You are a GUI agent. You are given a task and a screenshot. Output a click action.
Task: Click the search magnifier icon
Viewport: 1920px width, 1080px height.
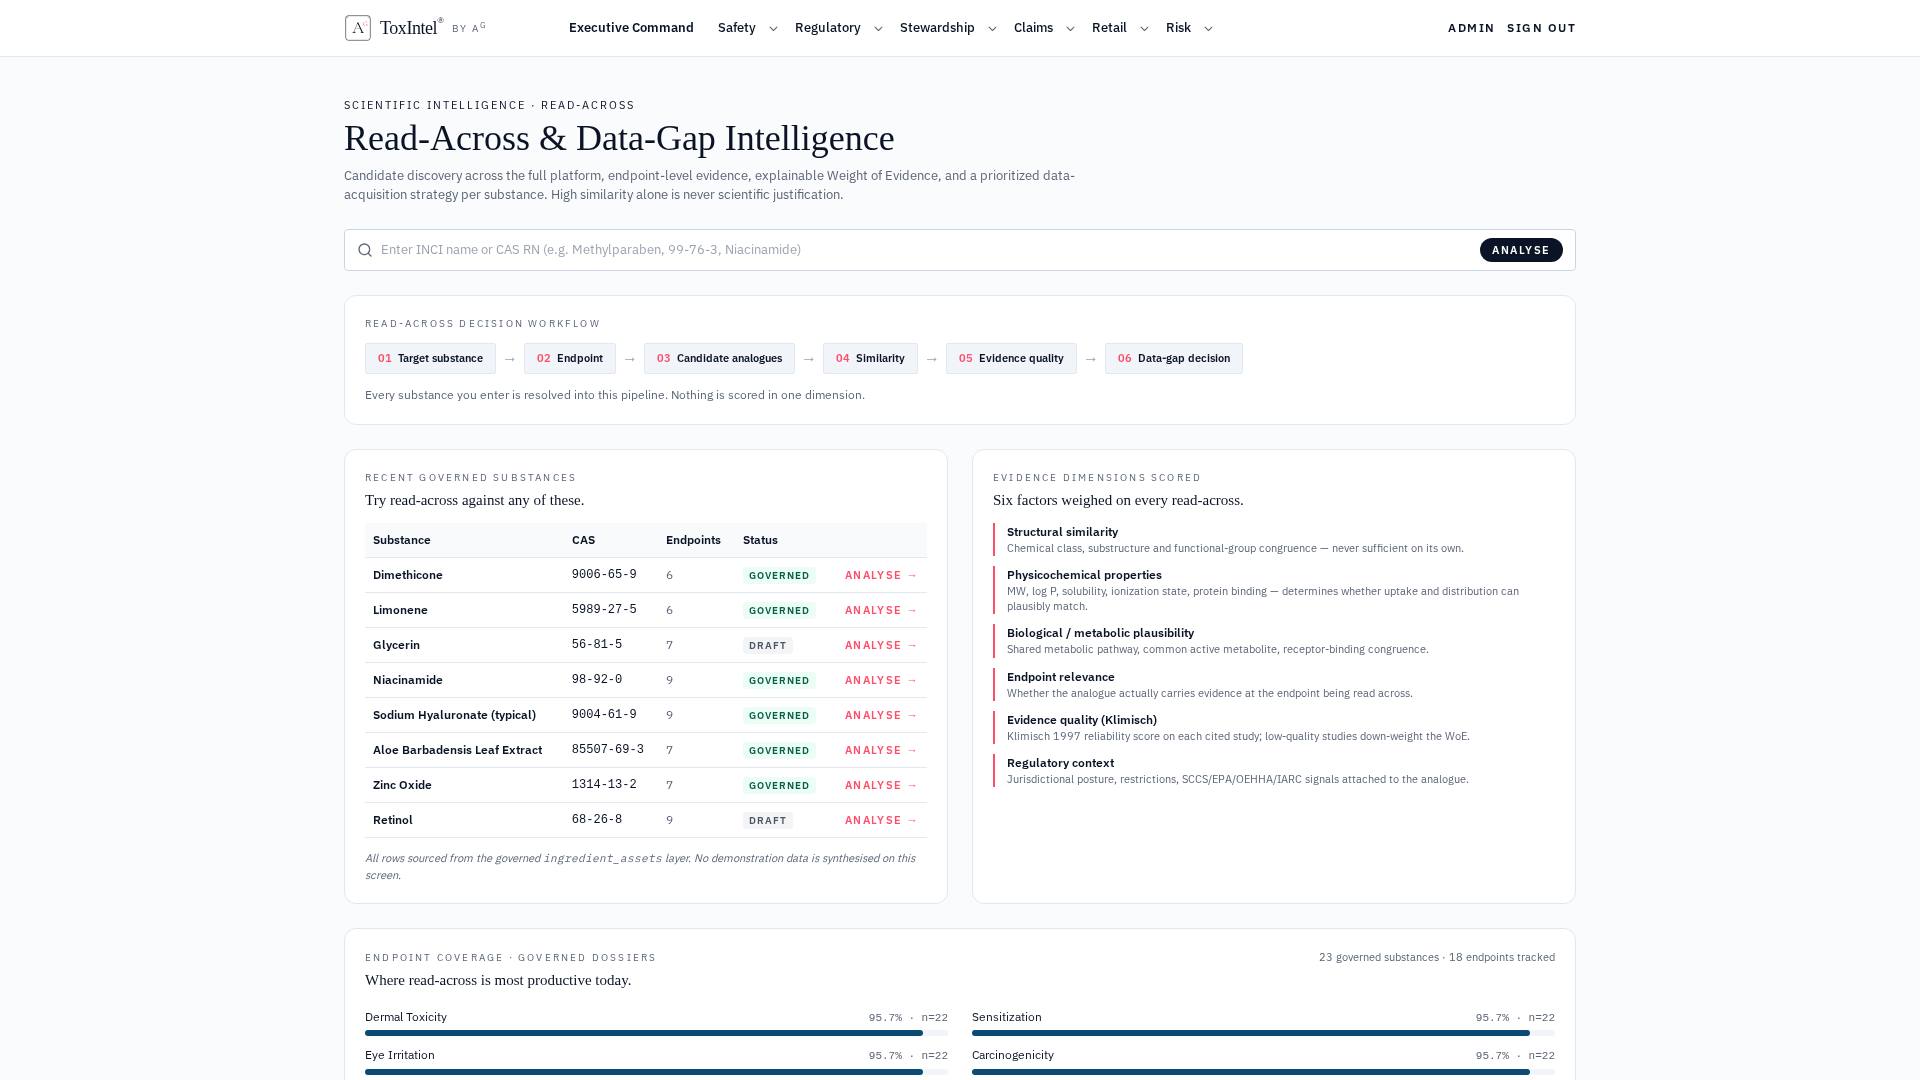click(x=365, y=250)
